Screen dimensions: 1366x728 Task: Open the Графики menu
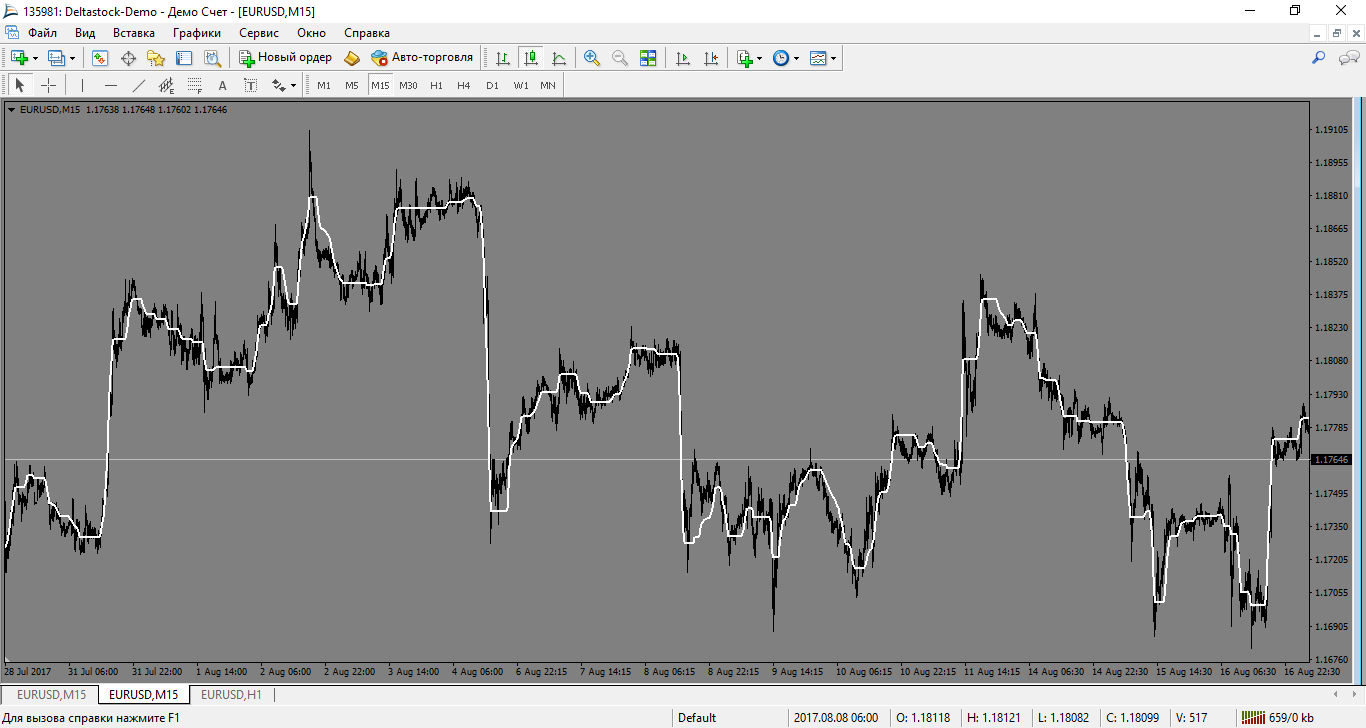click(196, 33)
